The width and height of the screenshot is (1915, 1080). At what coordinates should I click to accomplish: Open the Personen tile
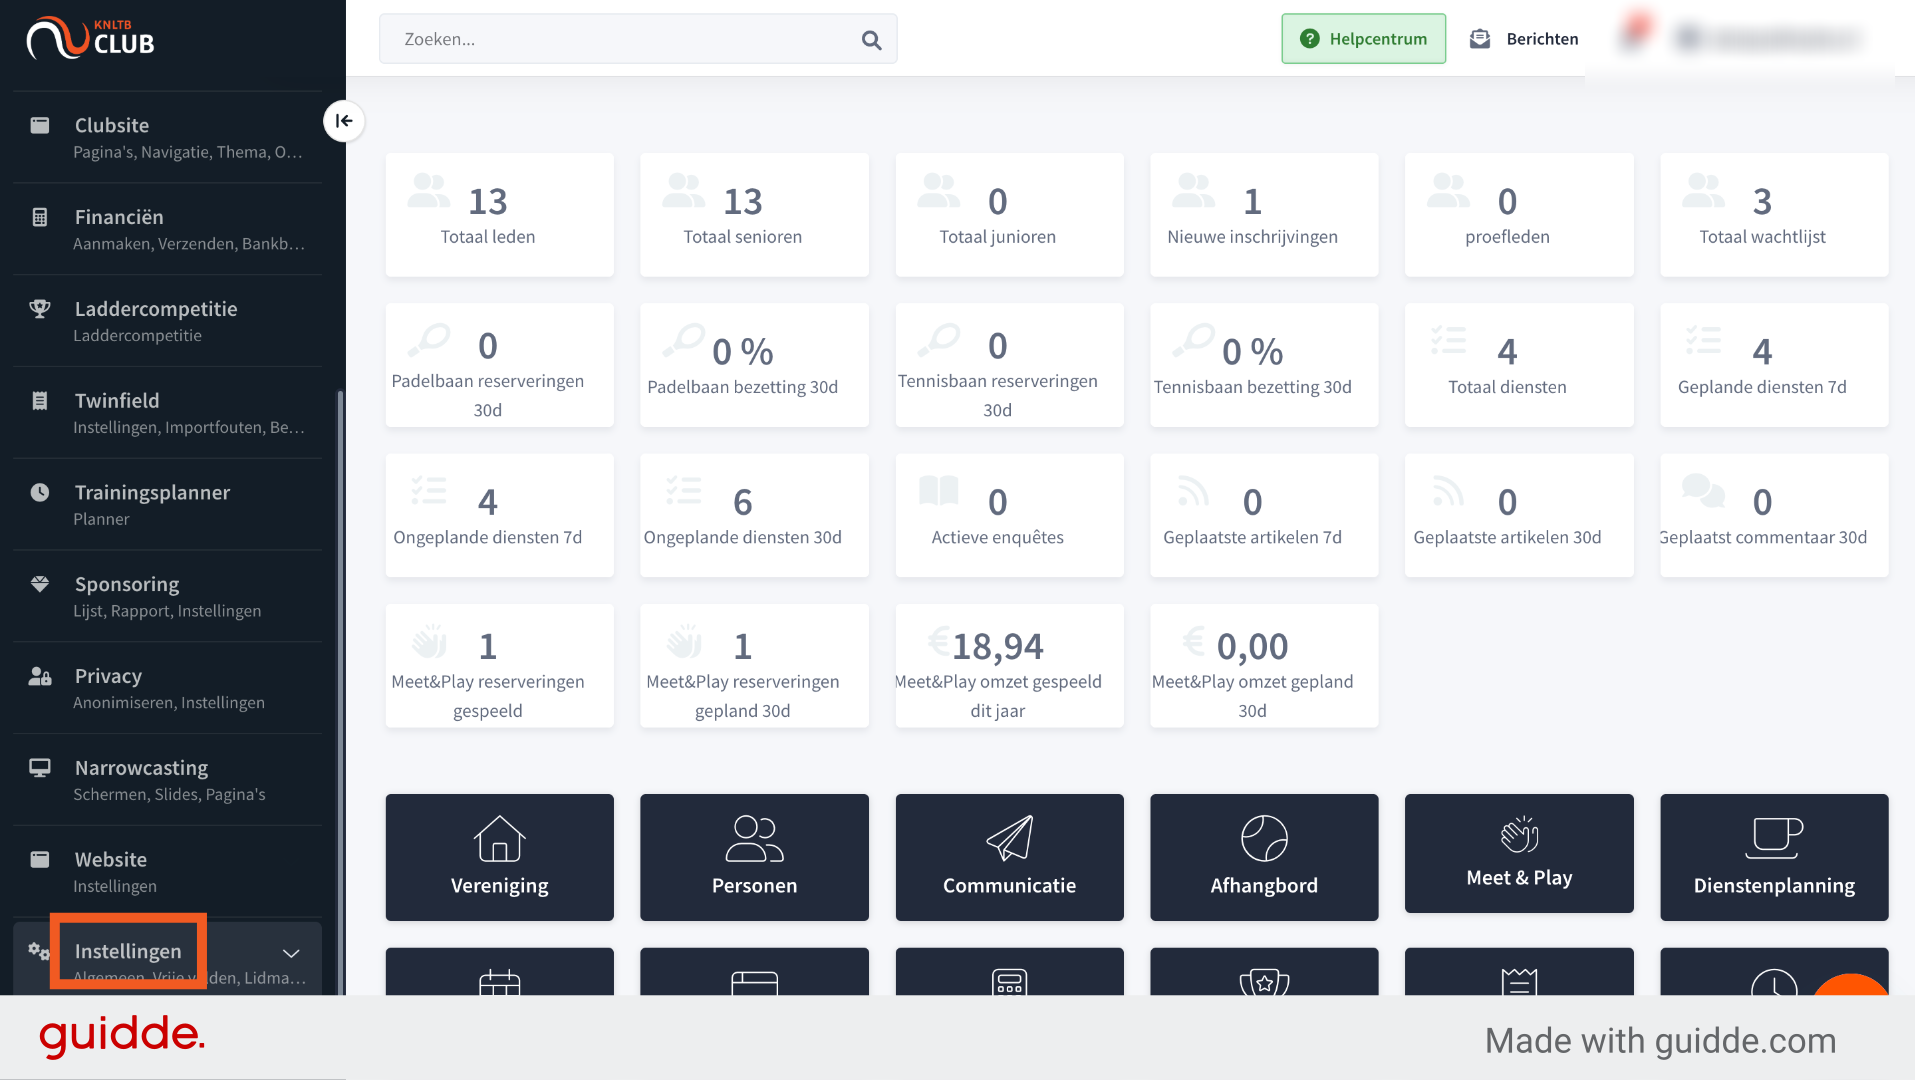[754, 857]
